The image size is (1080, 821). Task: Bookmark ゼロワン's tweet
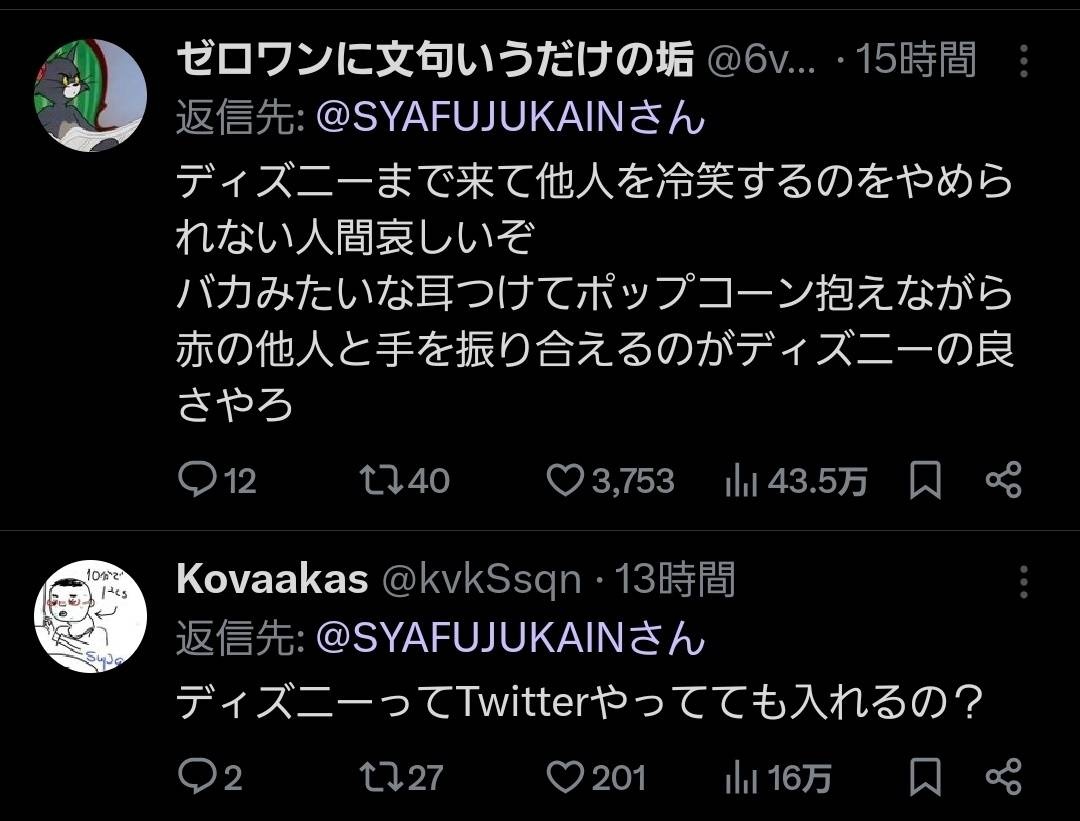coord(925,480)
